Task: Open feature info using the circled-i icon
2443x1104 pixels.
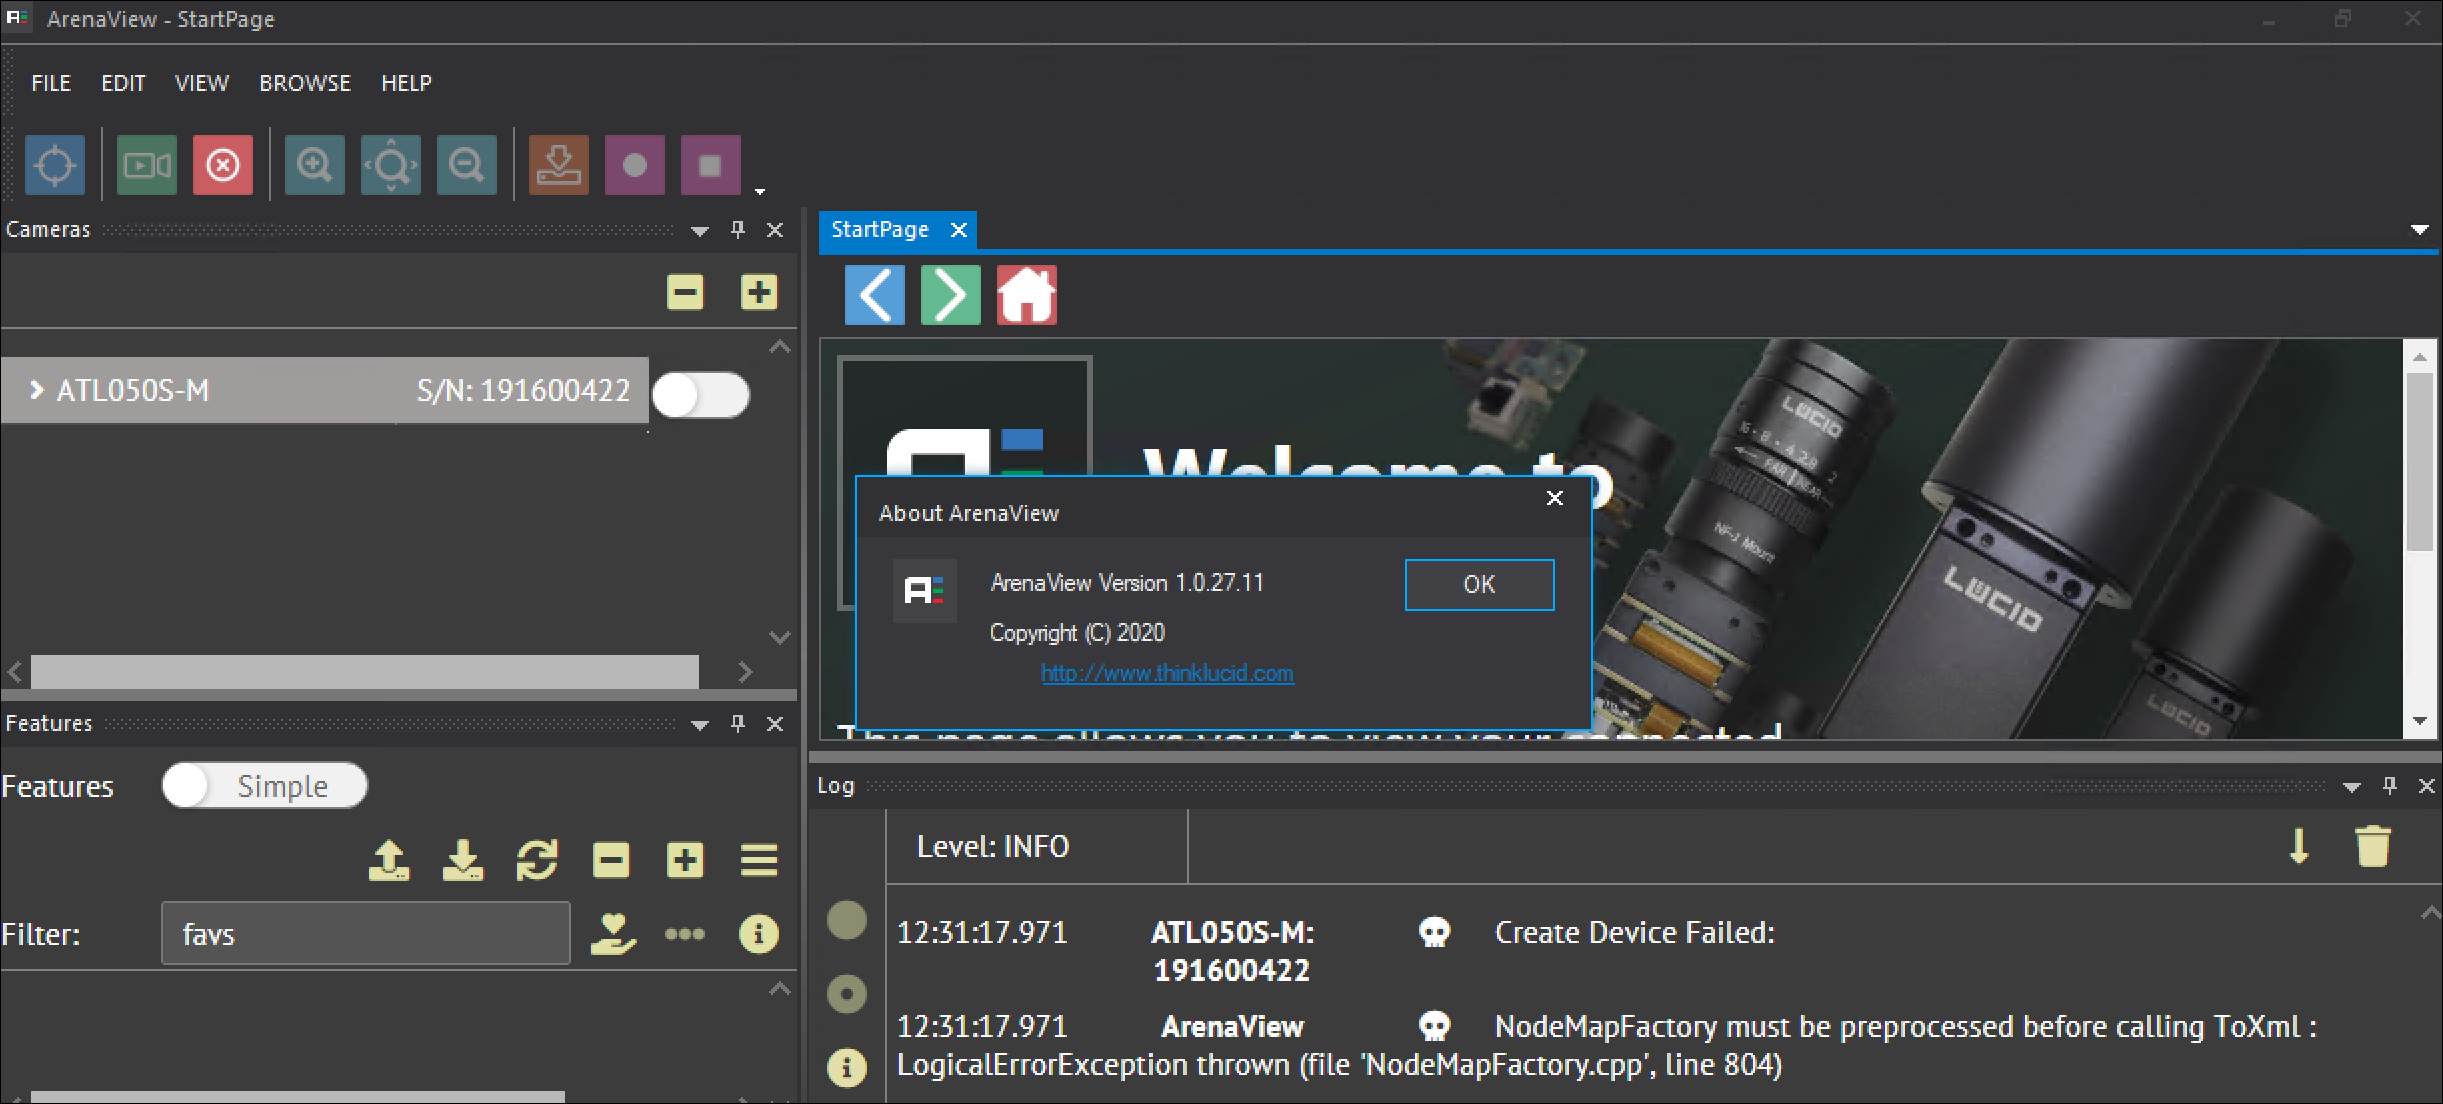Action: point(759,933)
